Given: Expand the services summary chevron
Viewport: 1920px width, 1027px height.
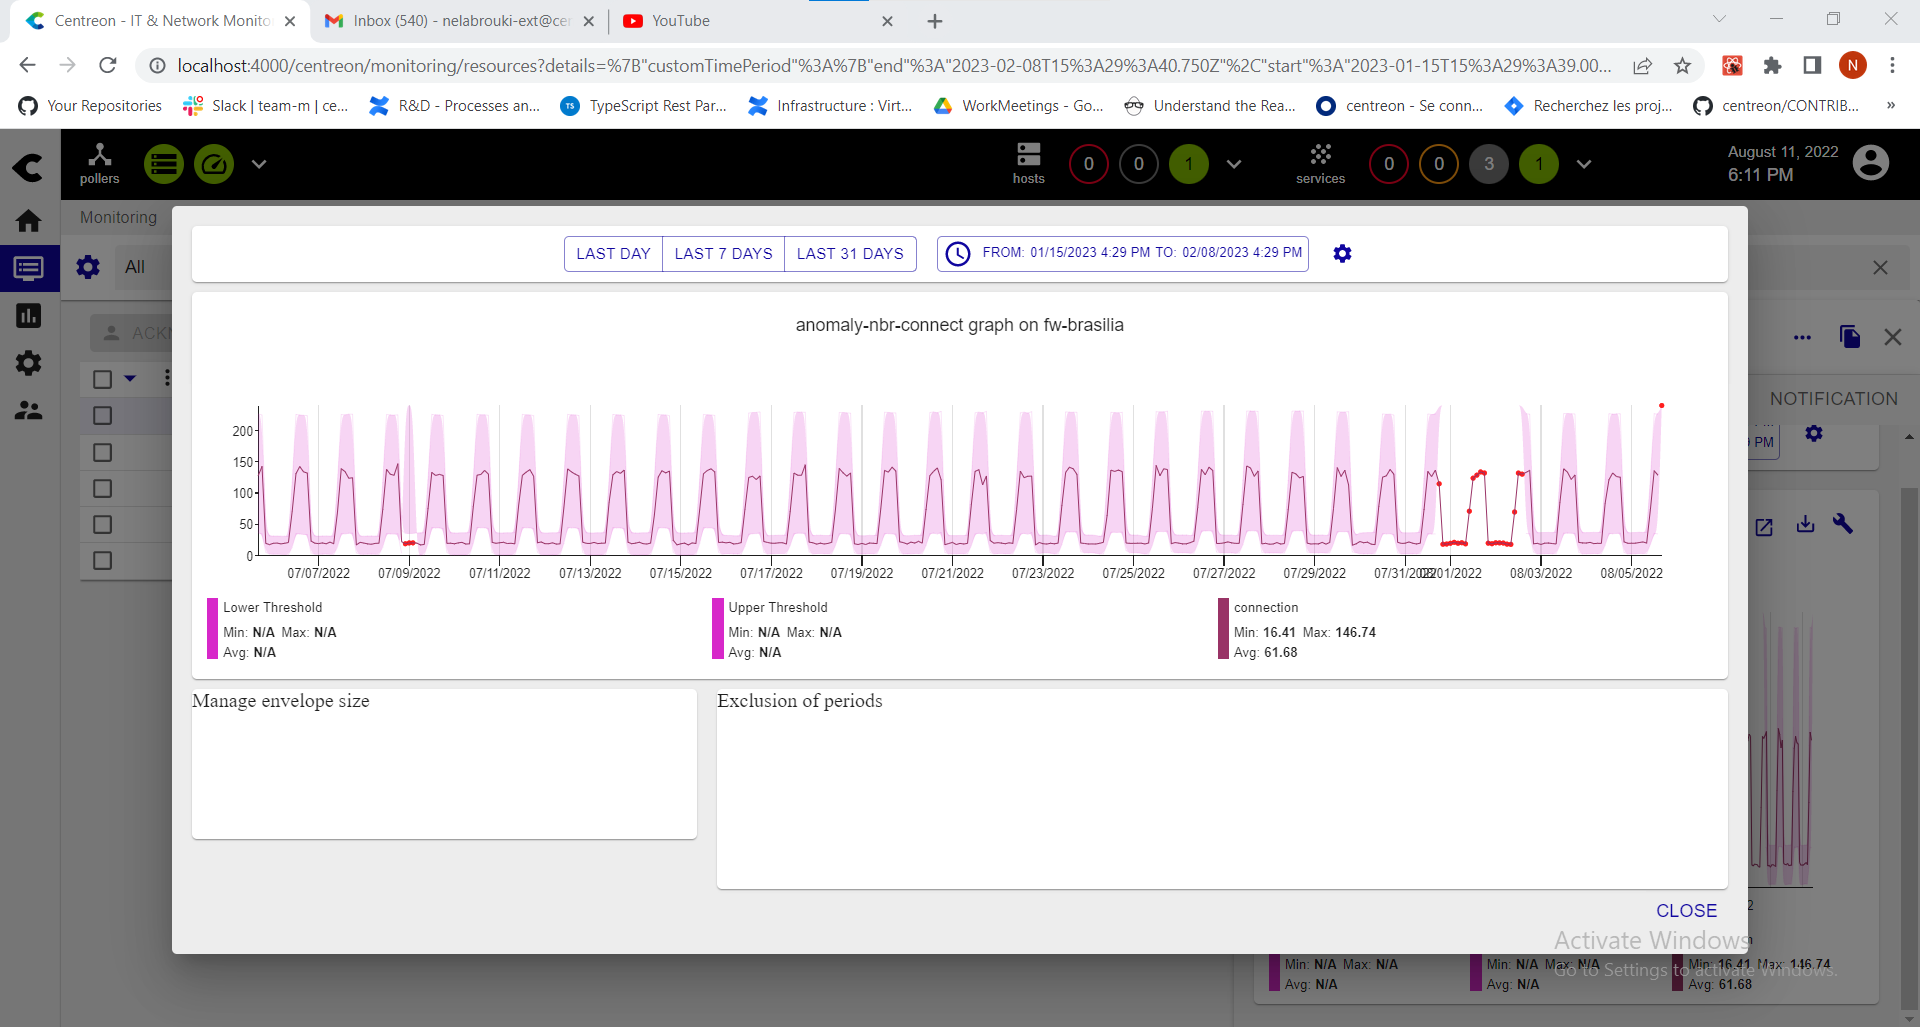Looking at the screenshot, I should coord(1584,164).
